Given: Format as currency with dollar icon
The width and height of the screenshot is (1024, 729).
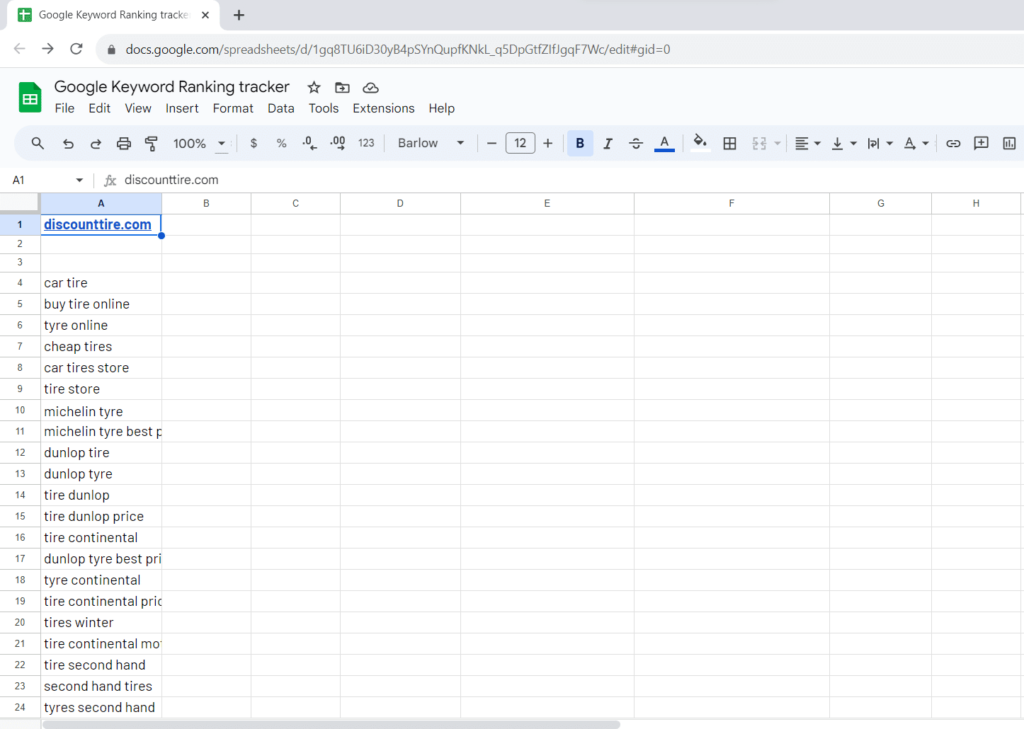Looking at the screenshot, I should coord(253,143).
